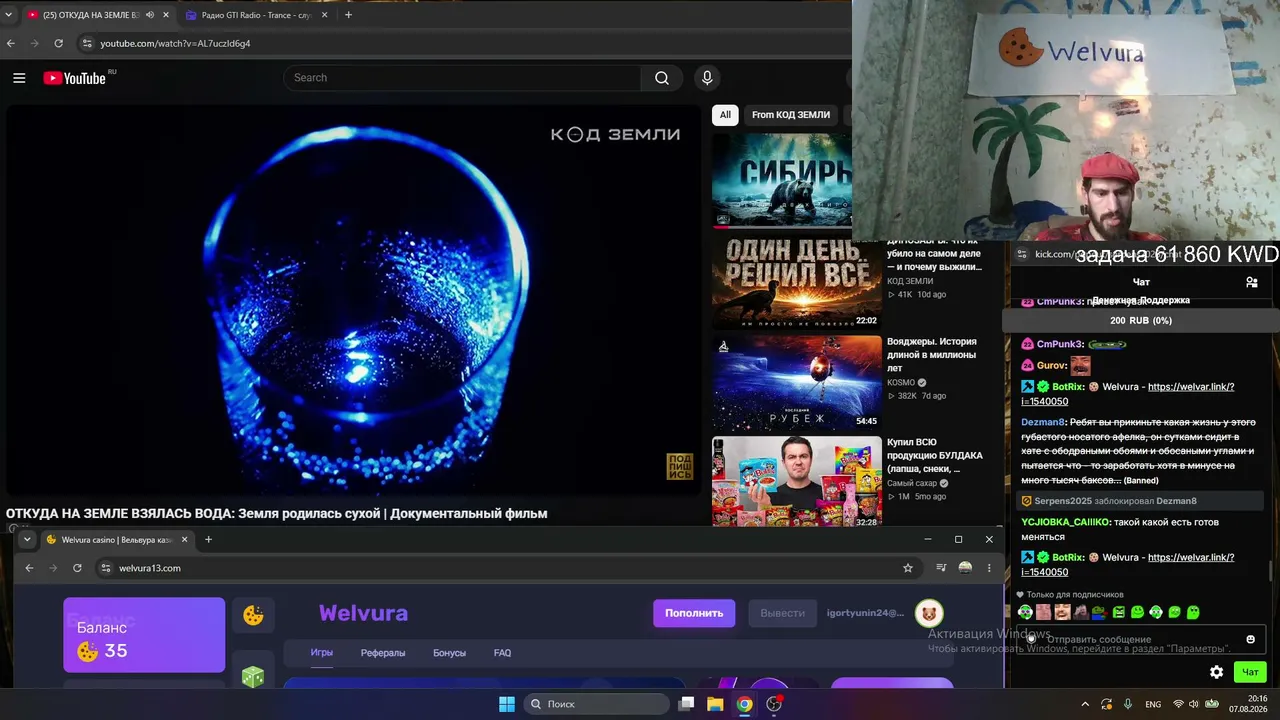Open site info icon beside youtube.com URL
Image resolution: width=1280 pixels, height=720 pixels.
pyautogui.click(x=87, y=43)
